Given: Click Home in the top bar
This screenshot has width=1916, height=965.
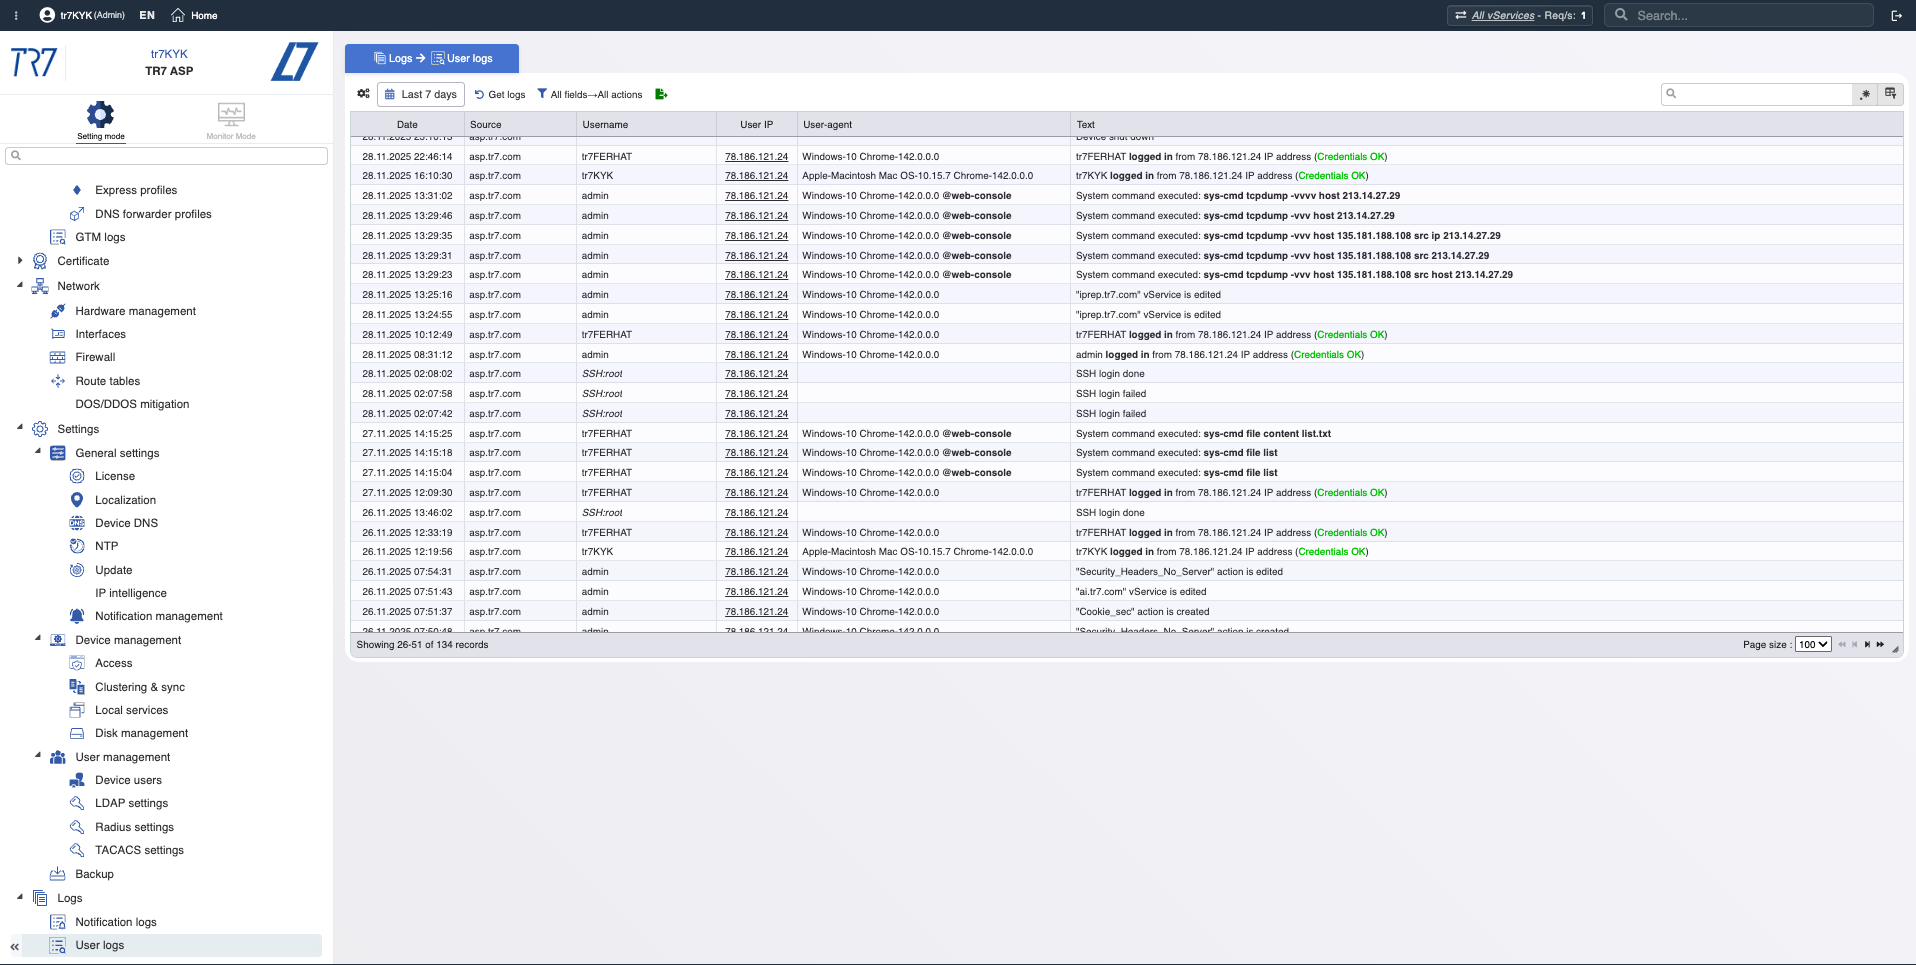Looking at the screenshot, I should (194, 15).
